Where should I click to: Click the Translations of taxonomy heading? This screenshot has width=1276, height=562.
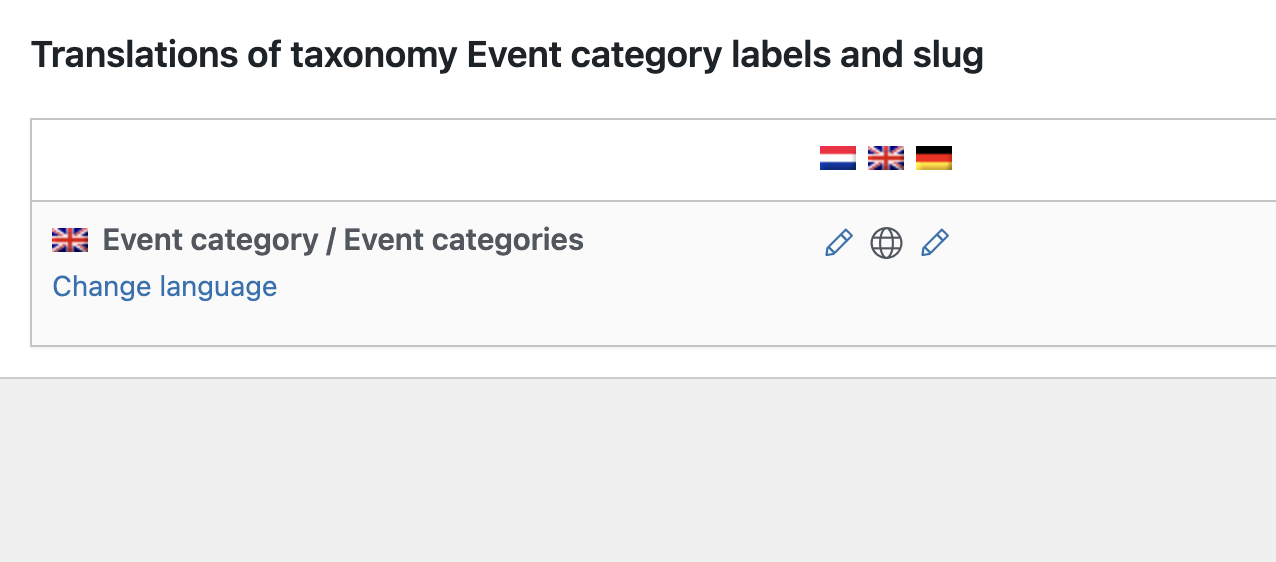(507, 55)
